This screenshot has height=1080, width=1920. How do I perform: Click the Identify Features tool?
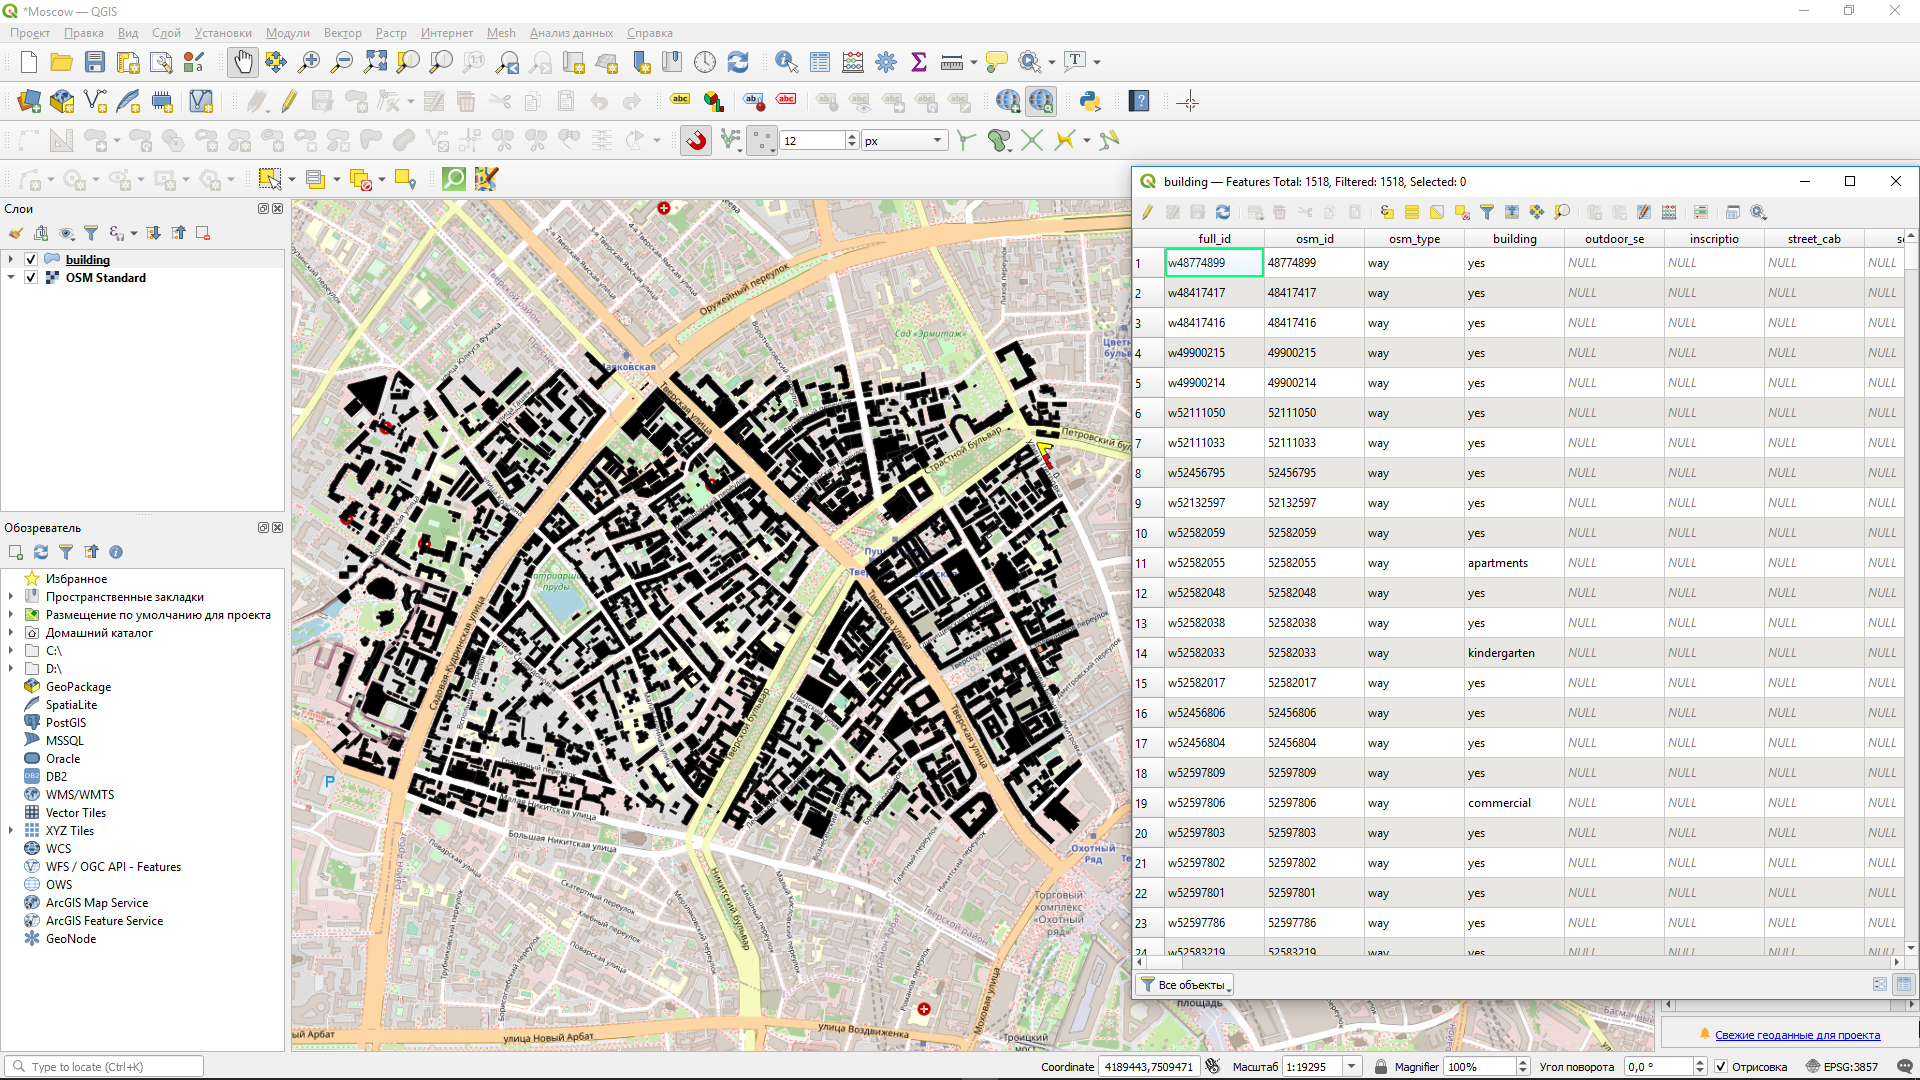coord(786,62)
